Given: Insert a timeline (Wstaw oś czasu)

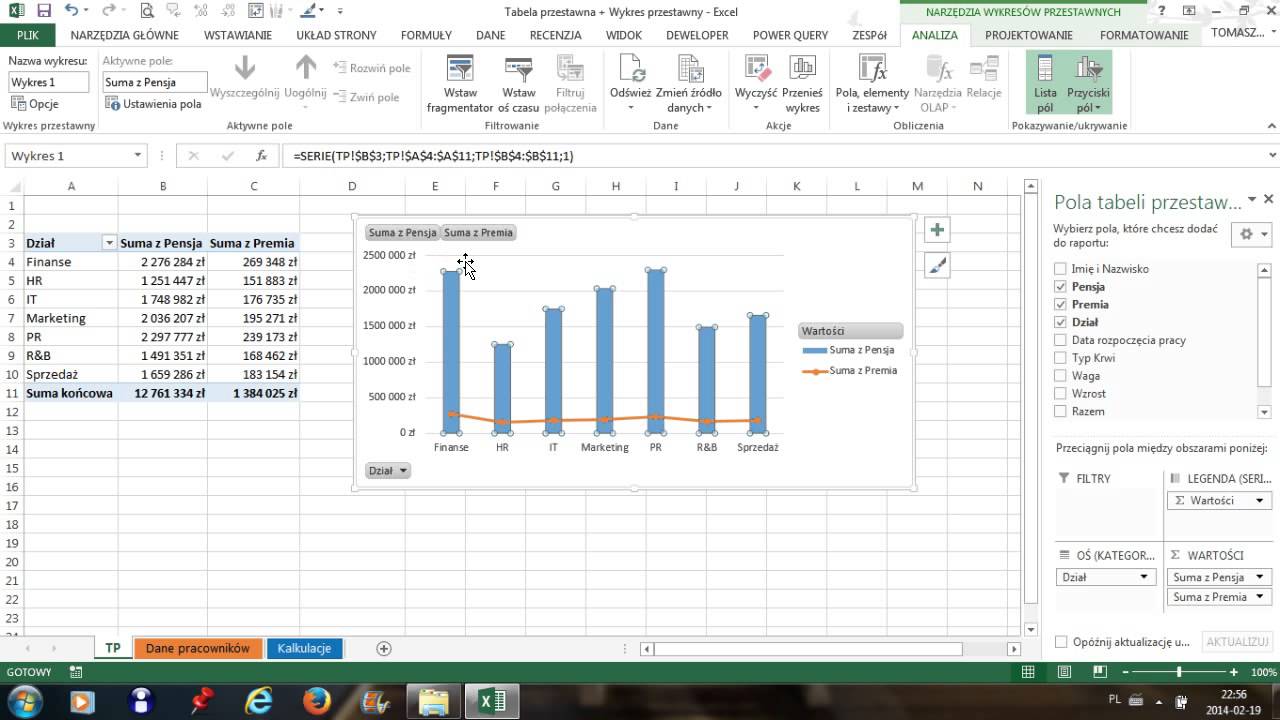Looking at the screenshot, I should pos(519,84).
